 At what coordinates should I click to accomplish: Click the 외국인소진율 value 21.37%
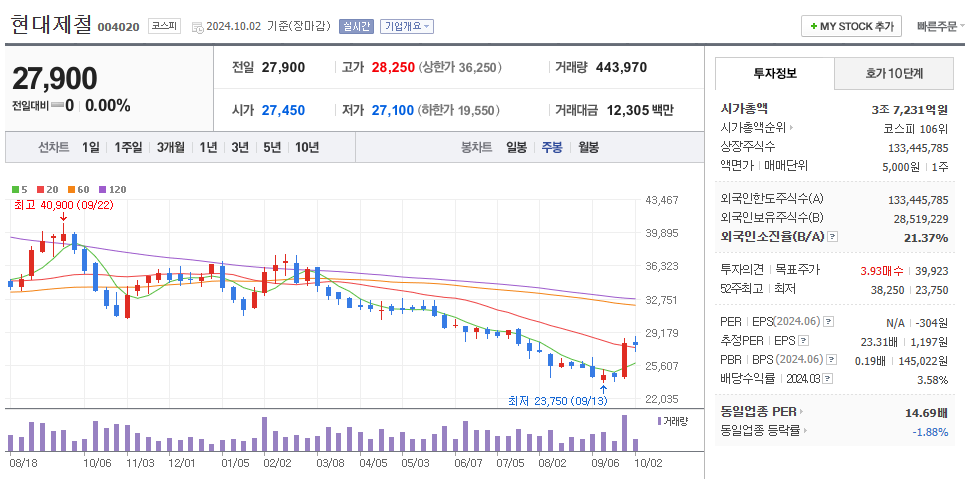click(x=926, y=237)
